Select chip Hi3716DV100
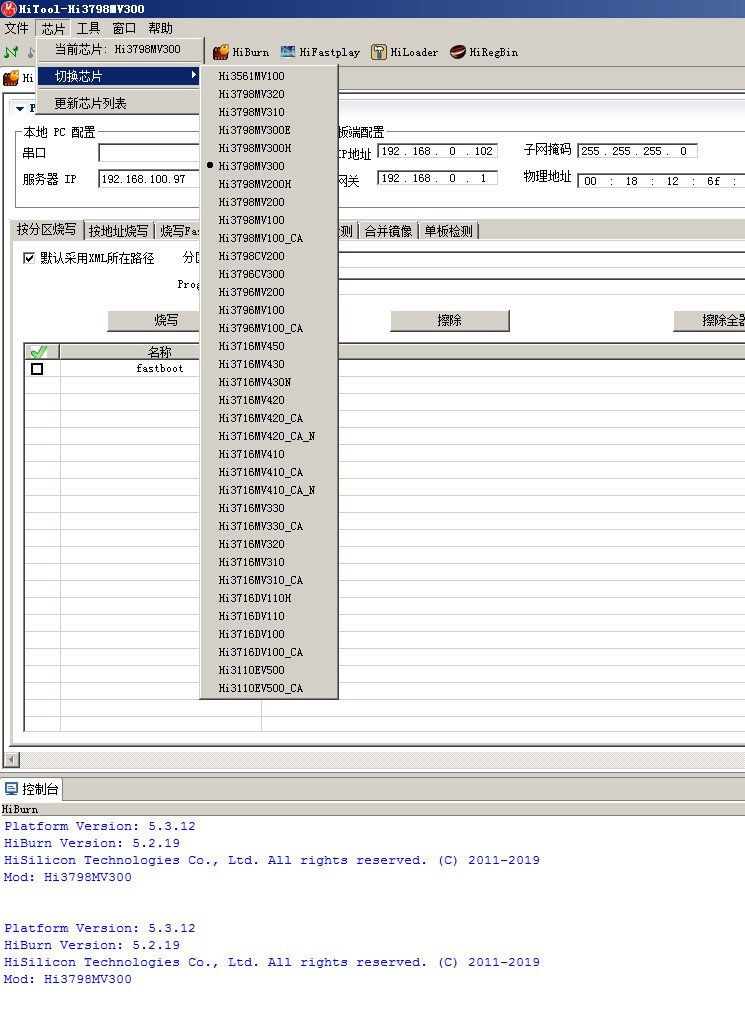 (x=269, y=634)
